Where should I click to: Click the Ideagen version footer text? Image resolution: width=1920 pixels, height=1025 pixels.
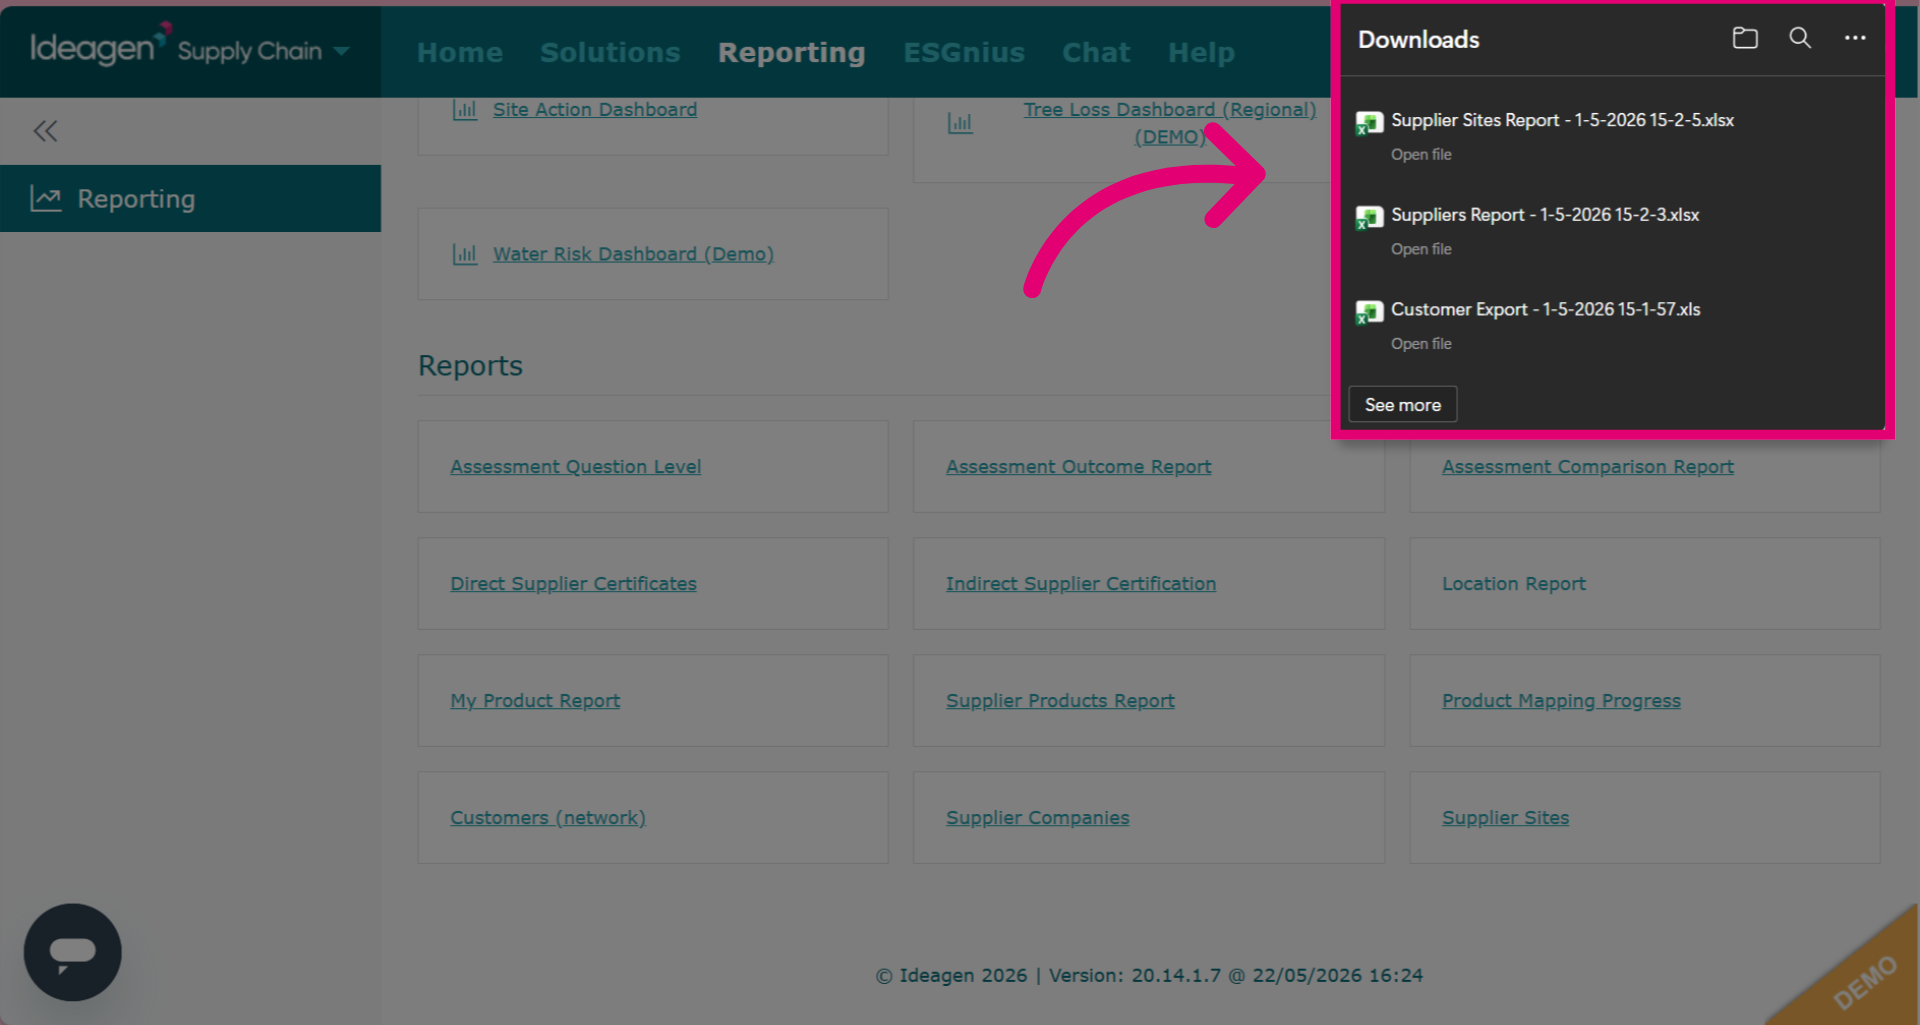[x=1149, y=975]
